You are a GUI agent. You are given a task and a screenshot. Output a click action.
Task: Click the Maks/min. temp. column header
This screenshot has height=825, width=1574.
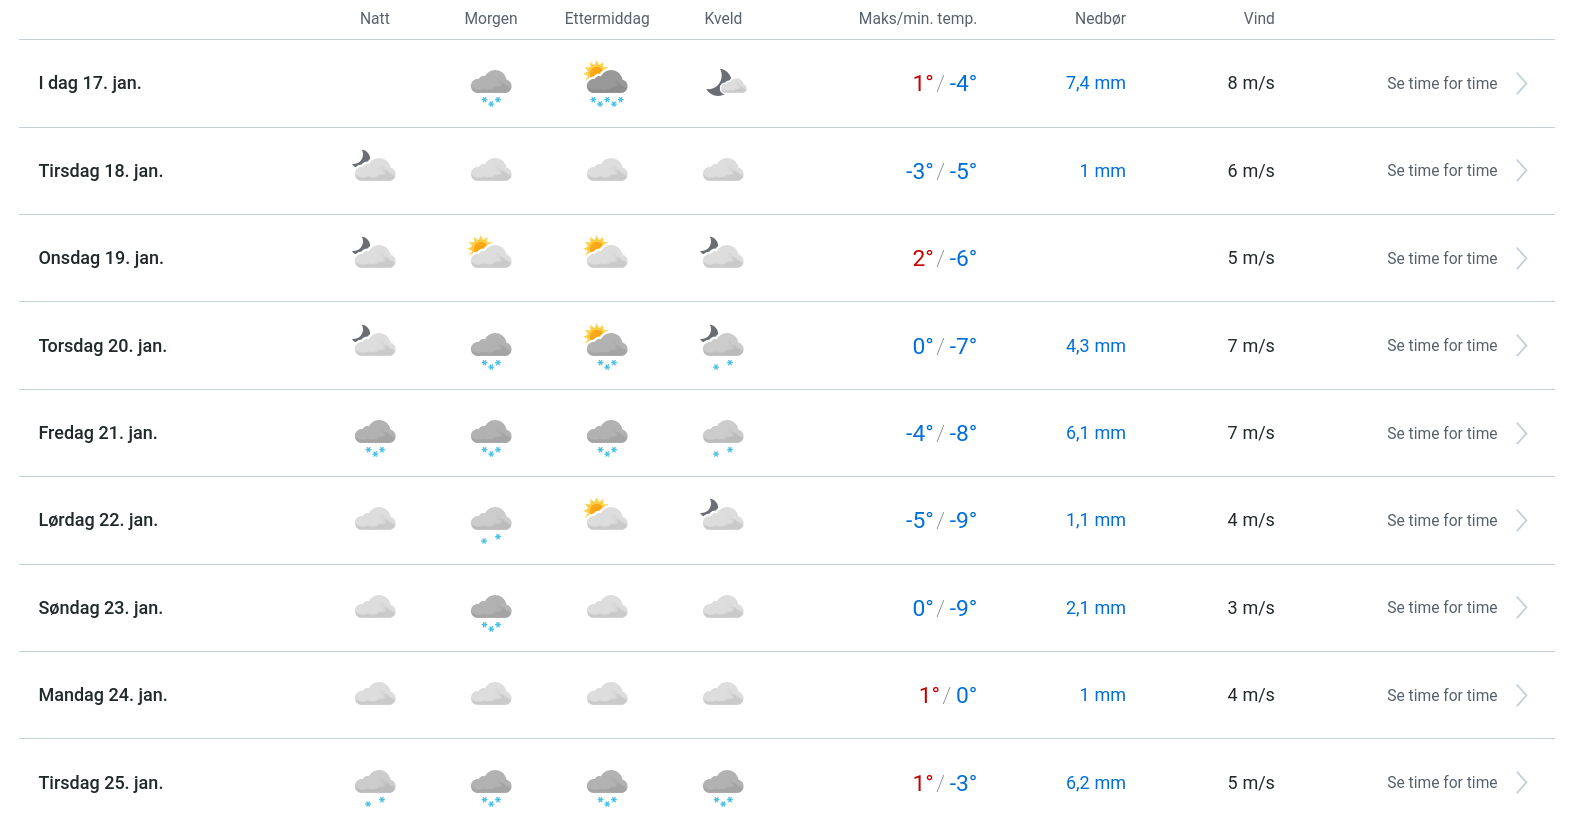[917, 19]
